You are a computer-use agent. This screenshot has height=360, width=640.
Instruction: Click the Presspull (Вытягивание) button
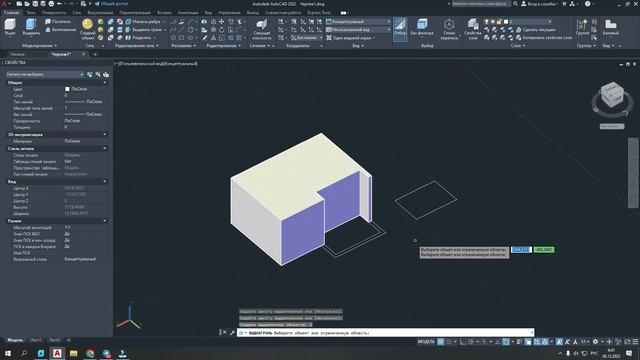60,30
